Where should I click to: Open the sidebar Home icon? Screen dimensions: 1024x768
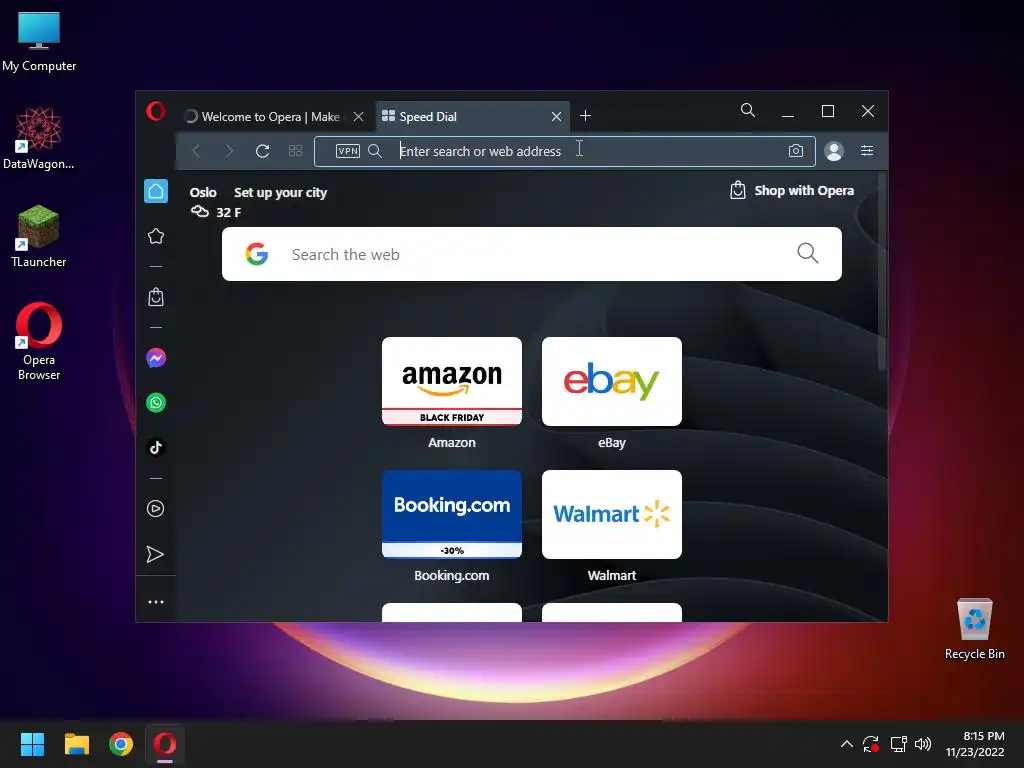click(x=156, y=191)
